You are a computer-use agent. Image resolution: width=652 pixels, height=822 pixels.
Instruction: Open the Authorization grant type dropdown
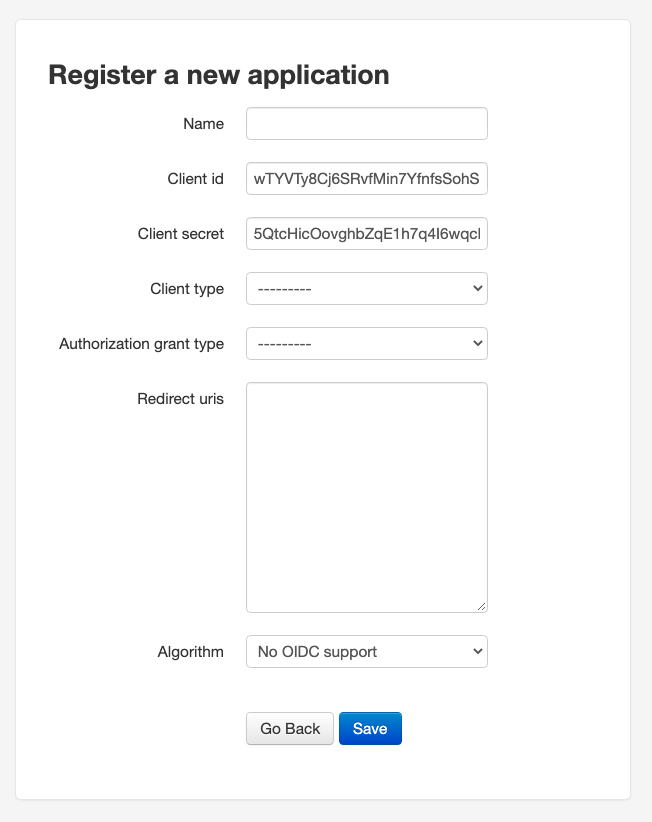click(366, 343)
